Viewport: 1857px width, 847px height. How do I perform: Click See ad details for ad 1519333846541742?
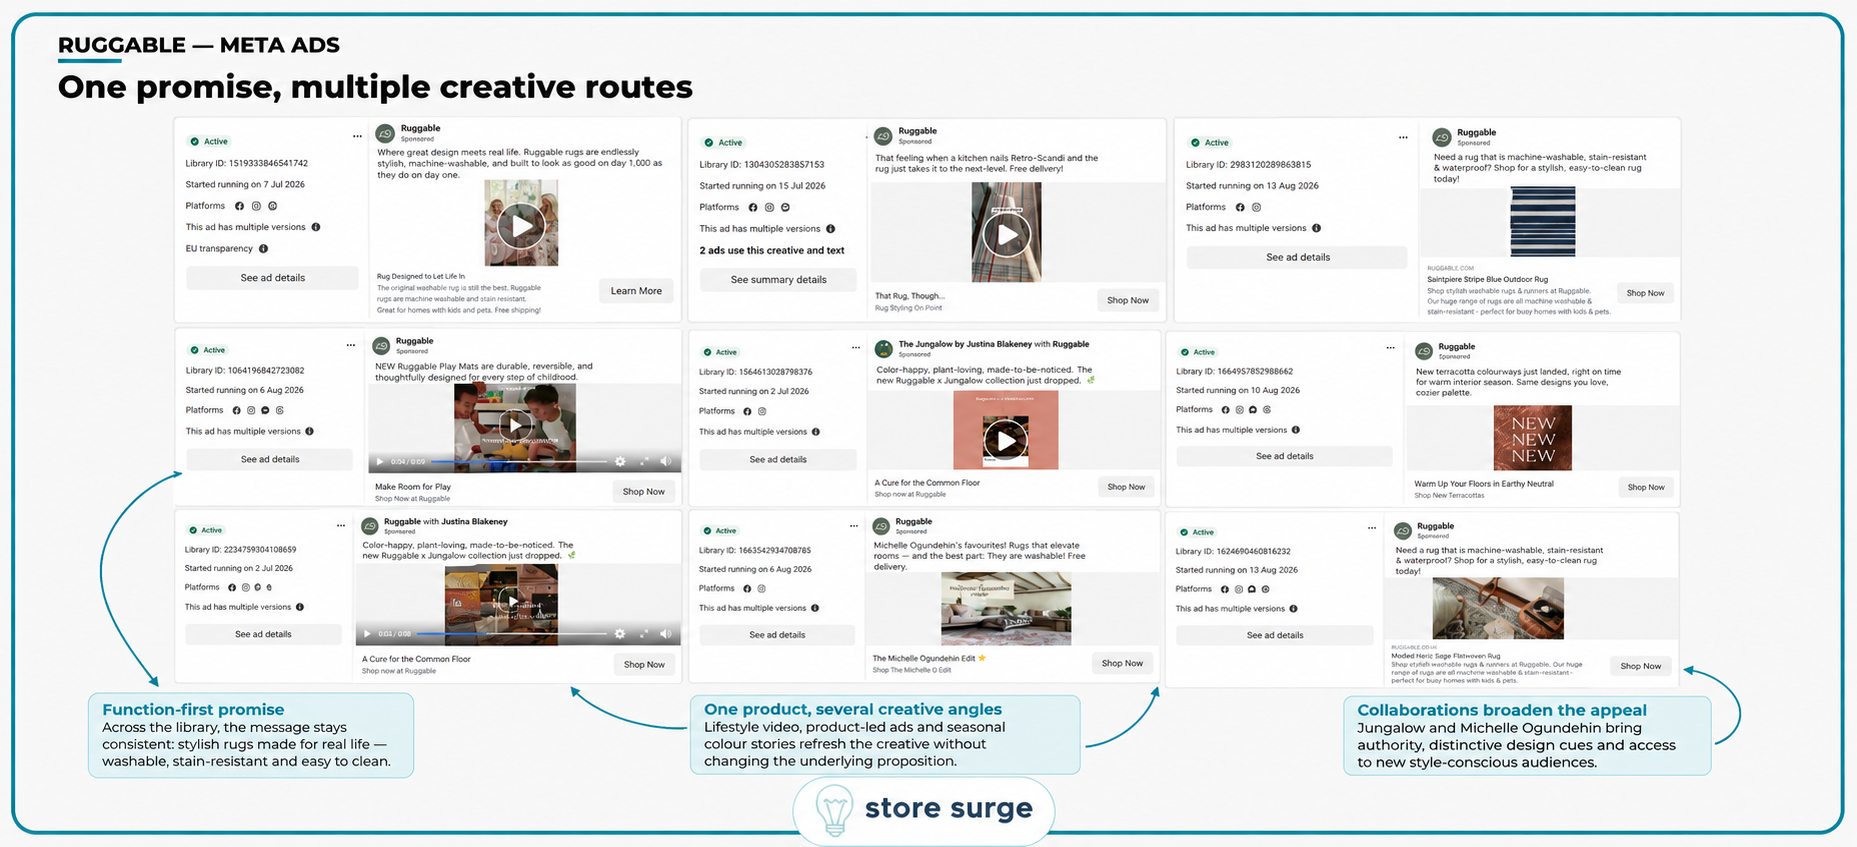tap(272, 278)
